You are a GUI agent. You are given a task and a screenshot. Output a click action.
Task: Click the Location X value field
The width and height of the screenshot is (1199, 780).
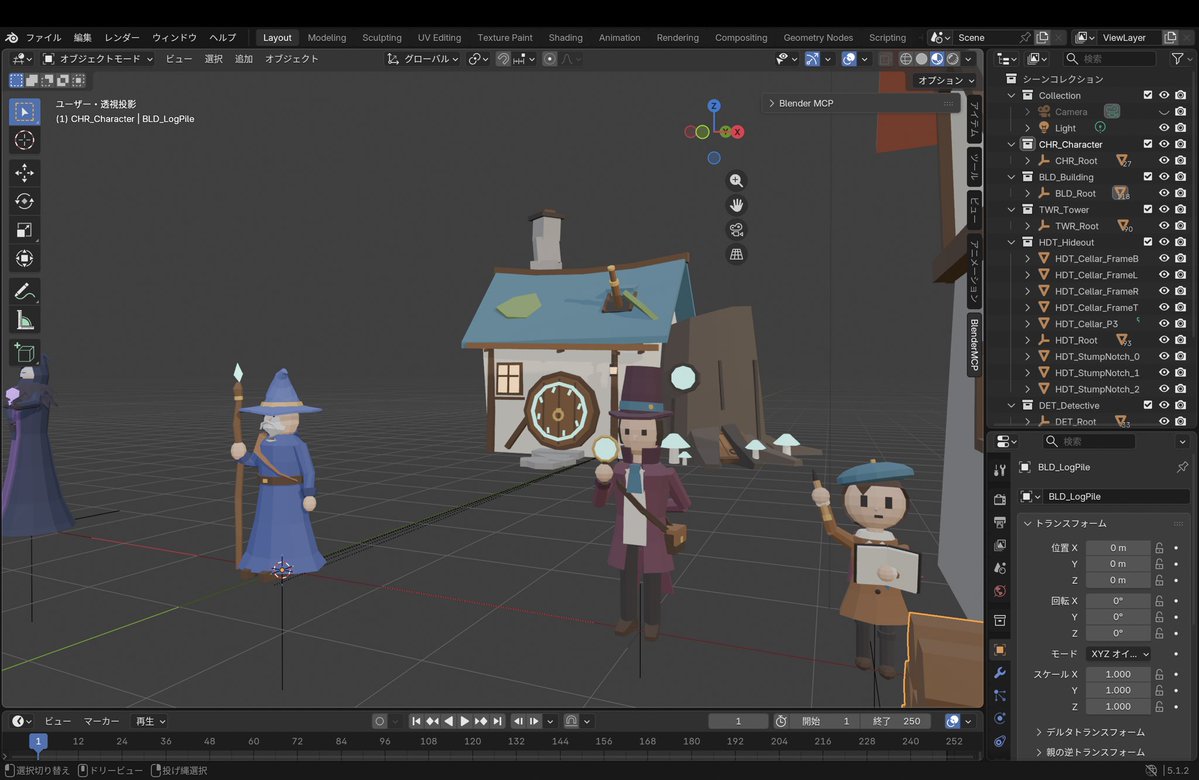click(x=1118, y=548)
